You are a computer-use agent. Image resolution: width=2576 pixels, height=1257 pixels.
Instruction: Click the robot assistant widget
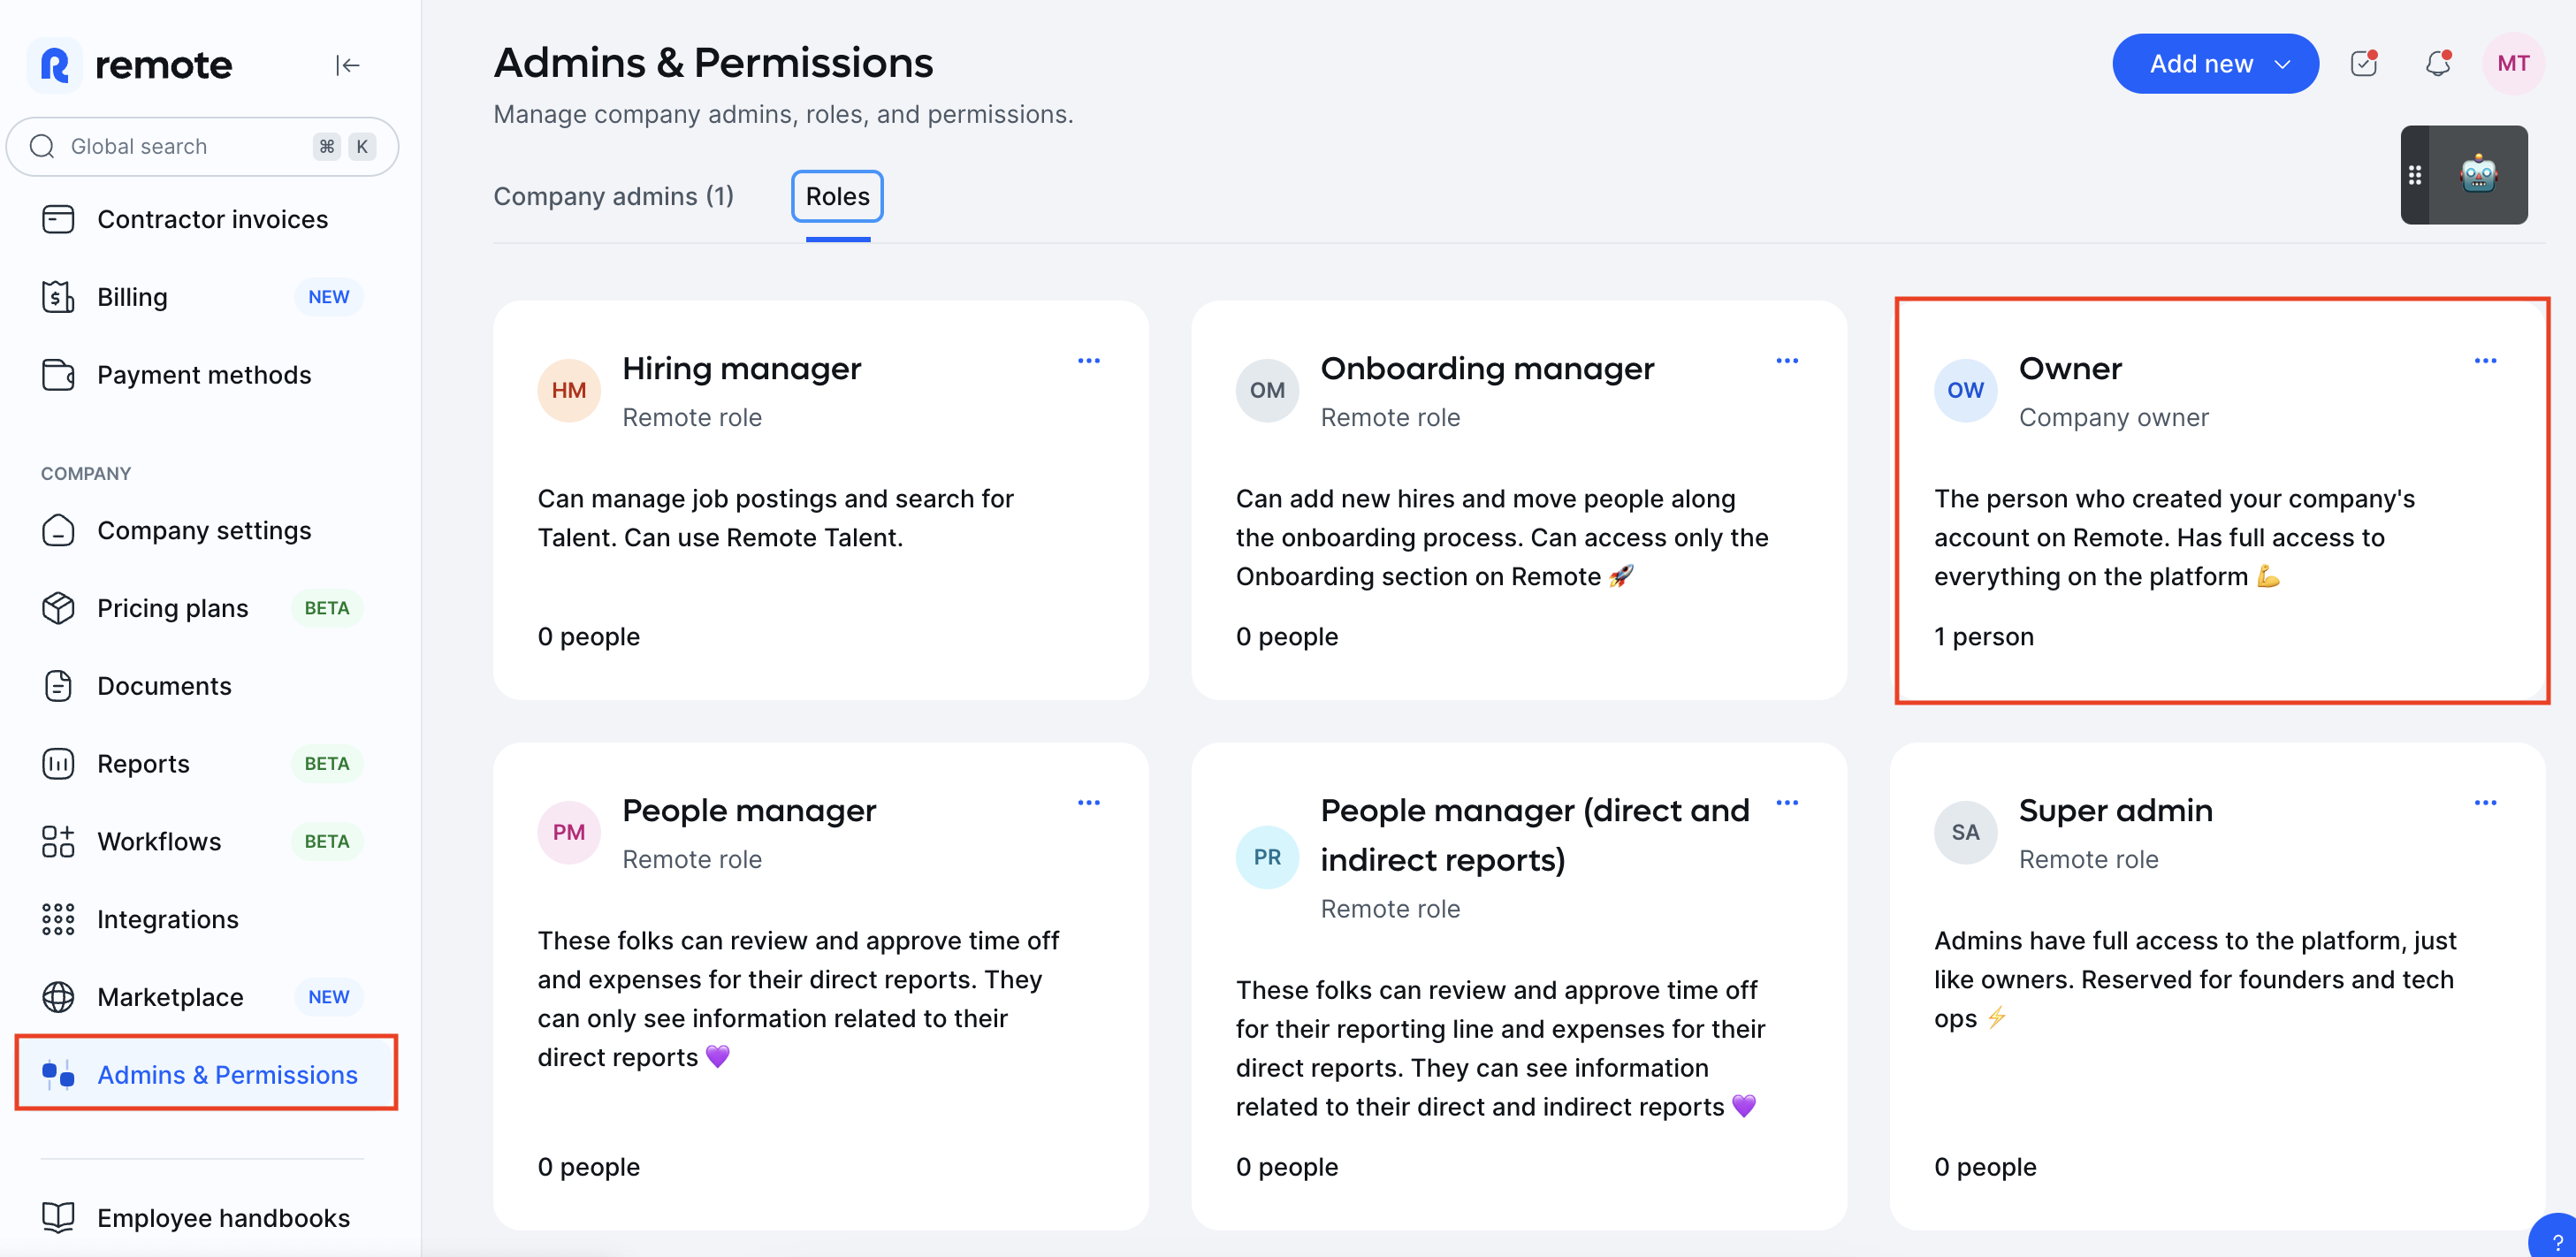point(2478,175)
